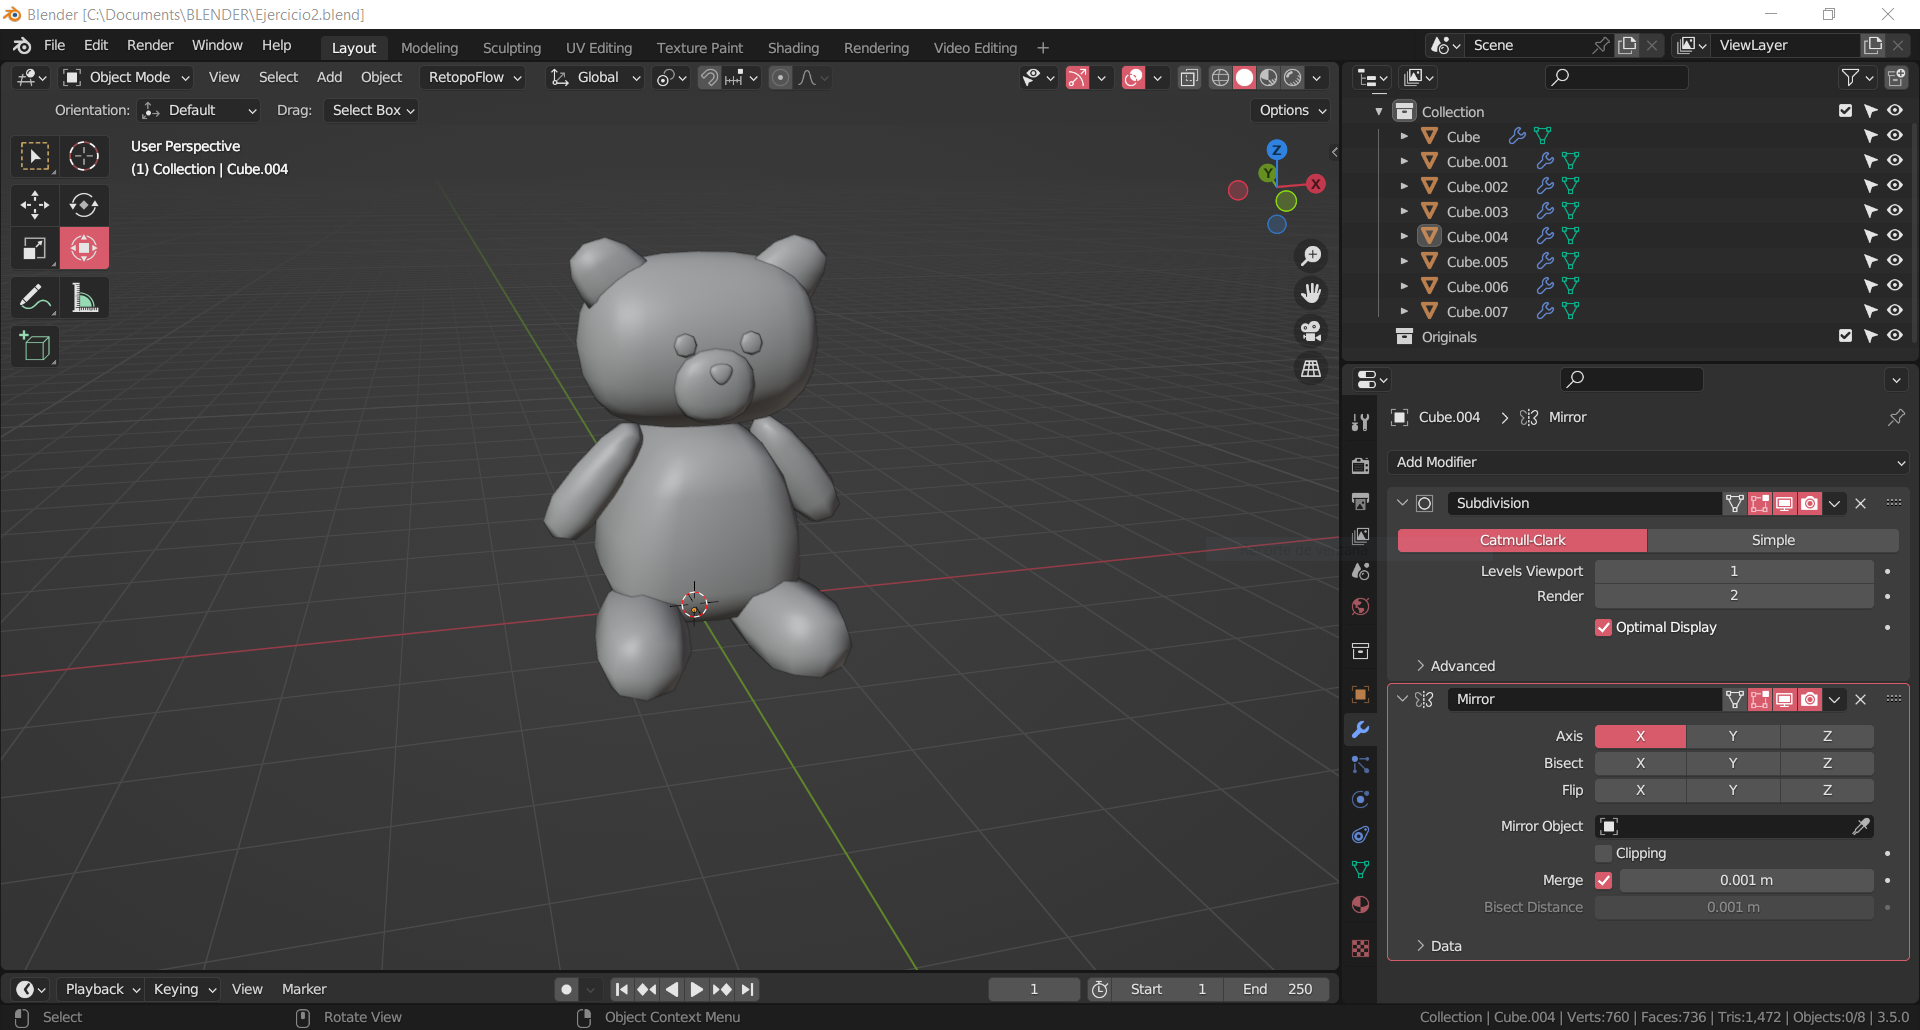
Task: Switch to the Sculpting workspace tab
Action: (511, 48)
